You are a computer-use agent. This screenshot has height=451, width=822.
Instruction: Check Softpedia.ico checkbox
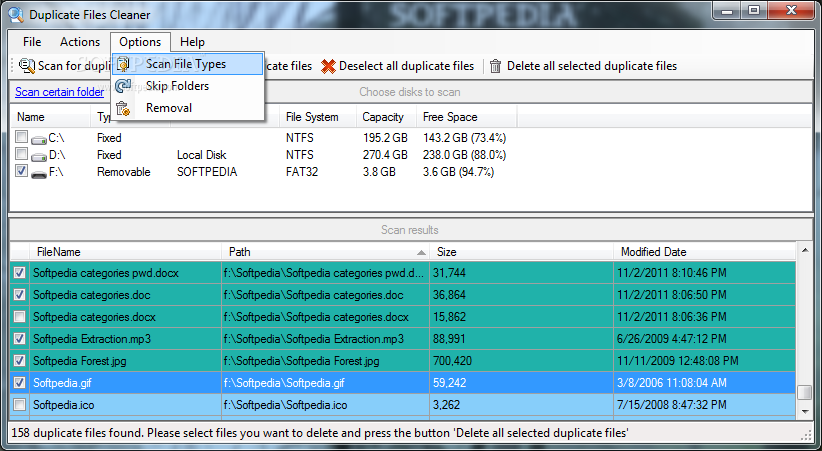click(19, 405)
